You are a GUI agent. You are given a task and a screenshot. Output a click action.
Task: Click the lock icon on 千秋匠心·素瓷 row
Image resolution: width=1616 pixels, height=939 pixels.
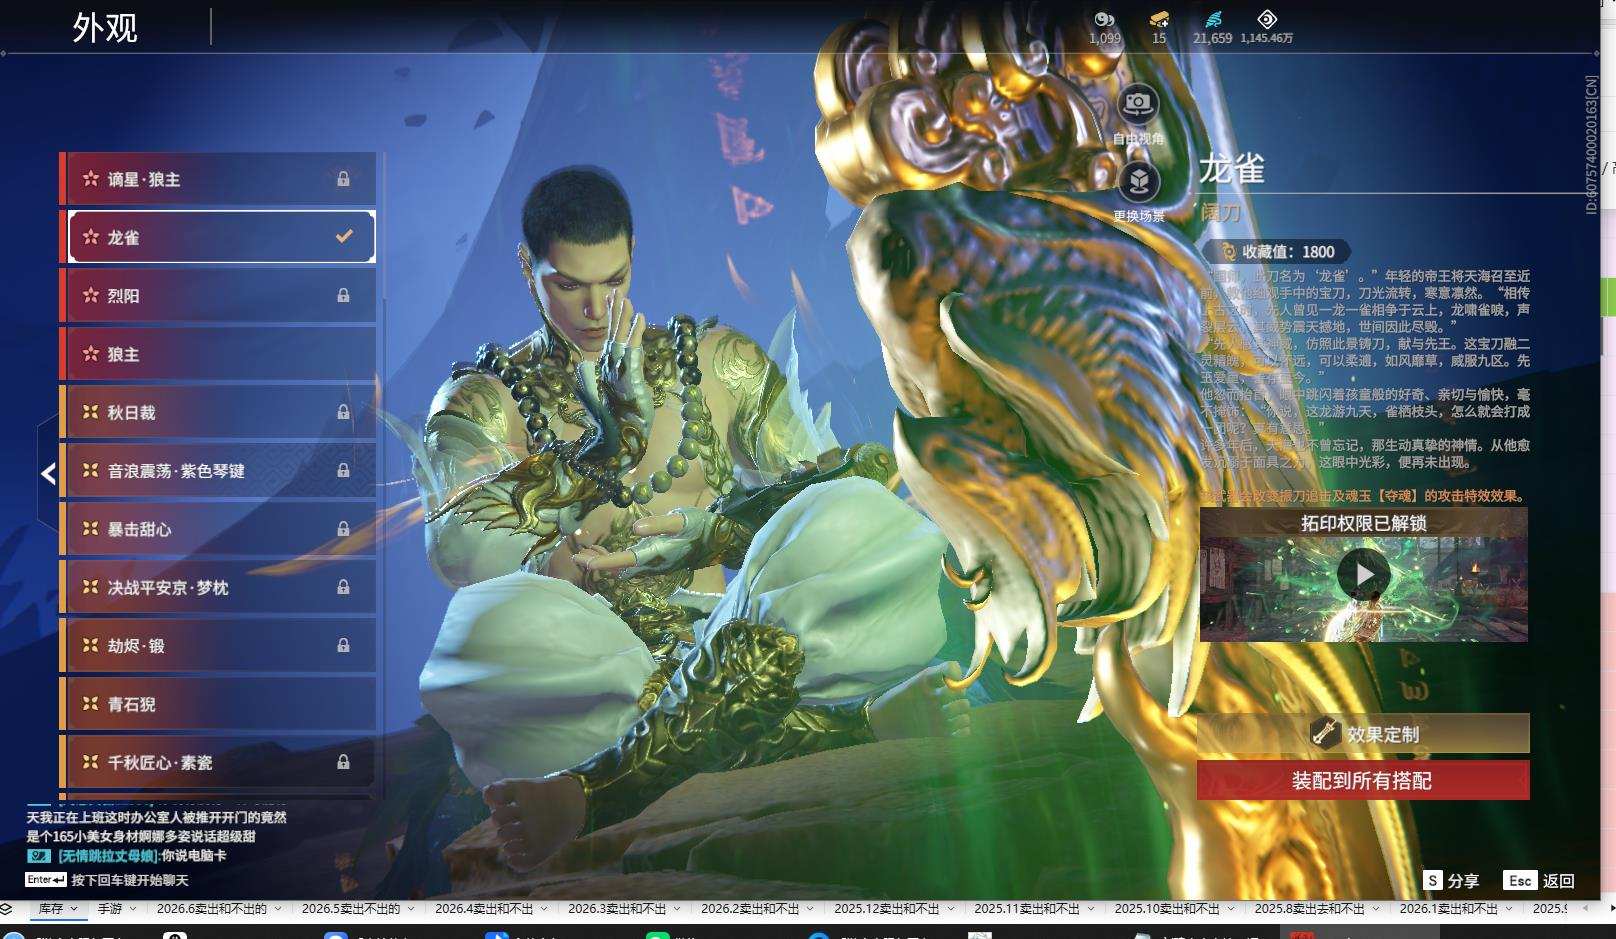coord(343,762)
